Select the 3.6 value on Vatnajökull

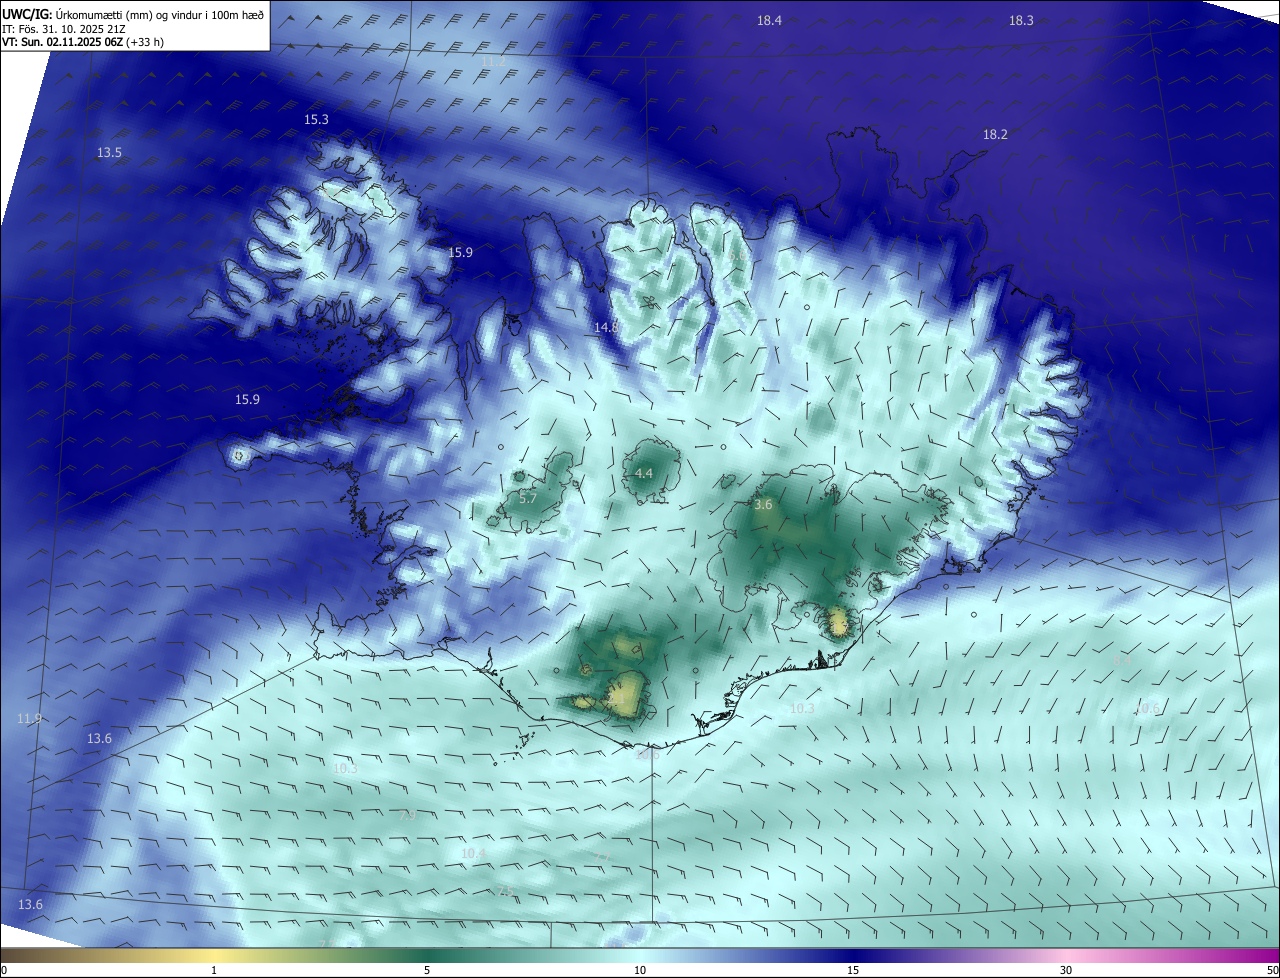763,505
